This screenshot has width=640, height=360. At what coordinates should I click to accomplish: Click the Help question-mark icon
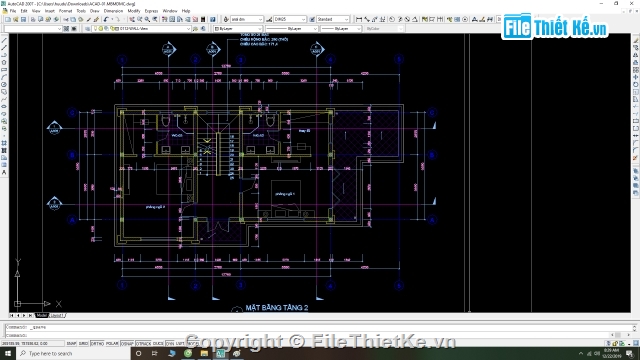click(x=213, y=19)
